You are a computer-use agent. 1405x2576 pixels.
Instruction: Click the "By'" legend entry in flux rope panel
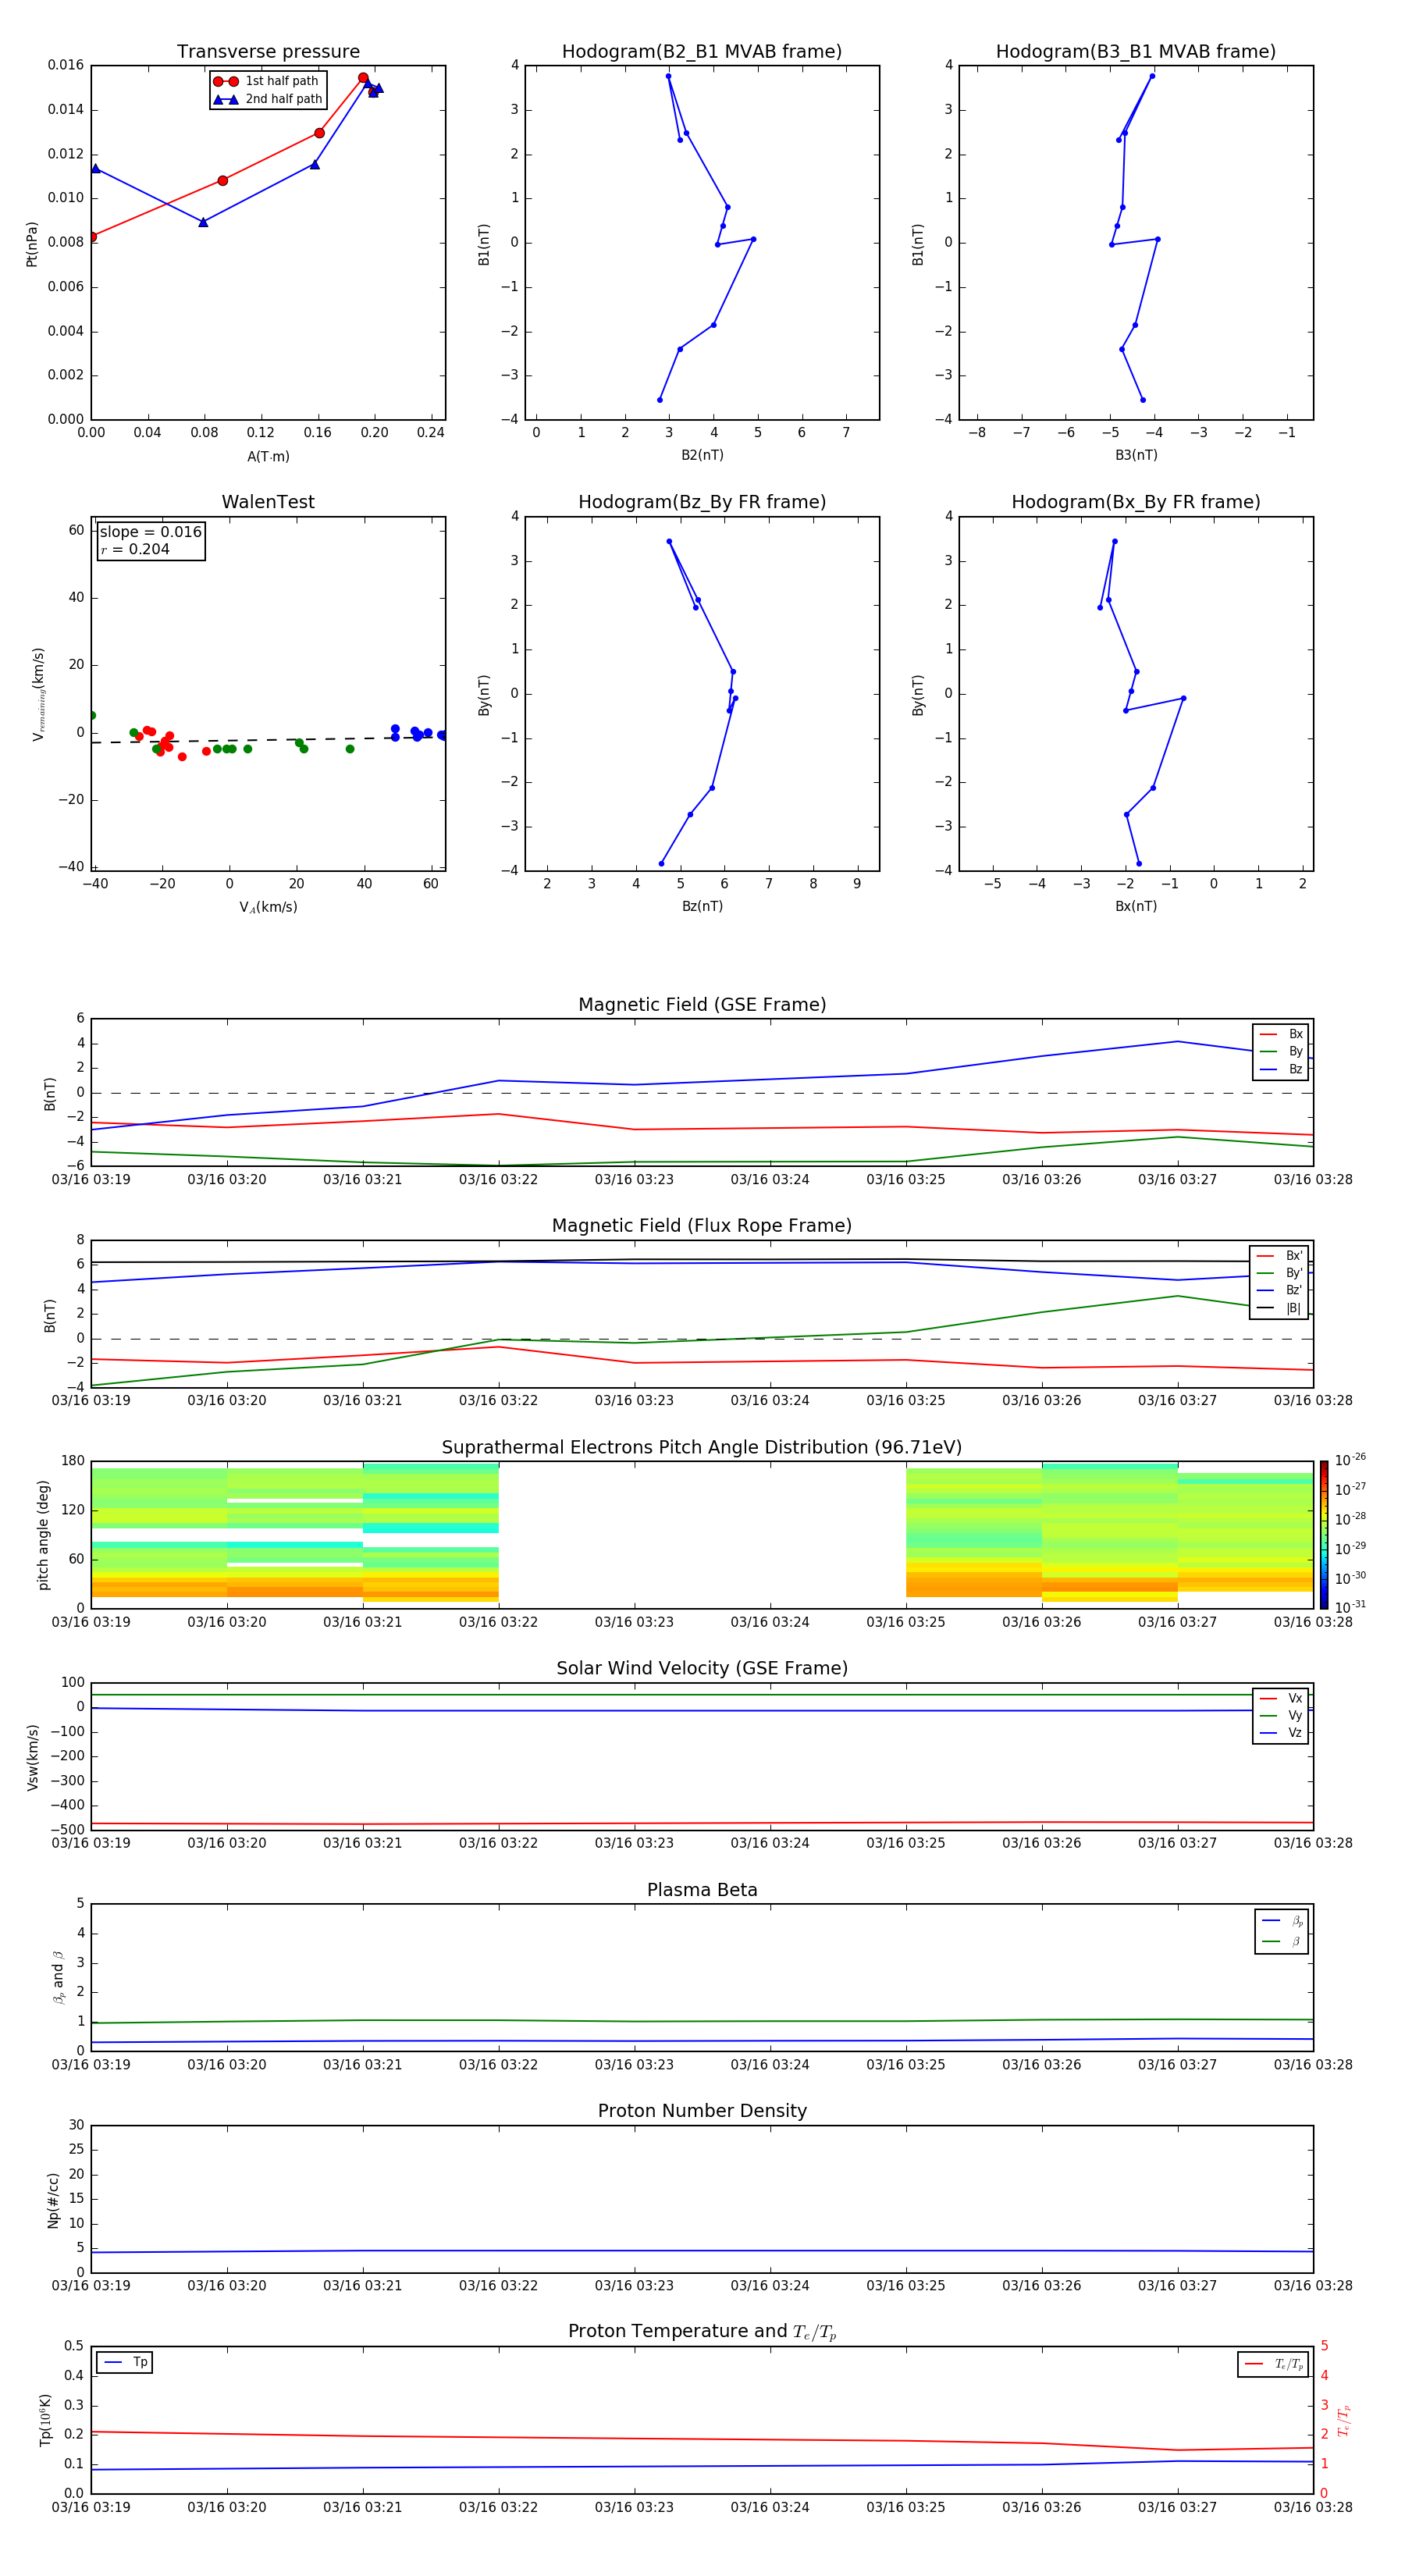(x=1280, y=1273)
